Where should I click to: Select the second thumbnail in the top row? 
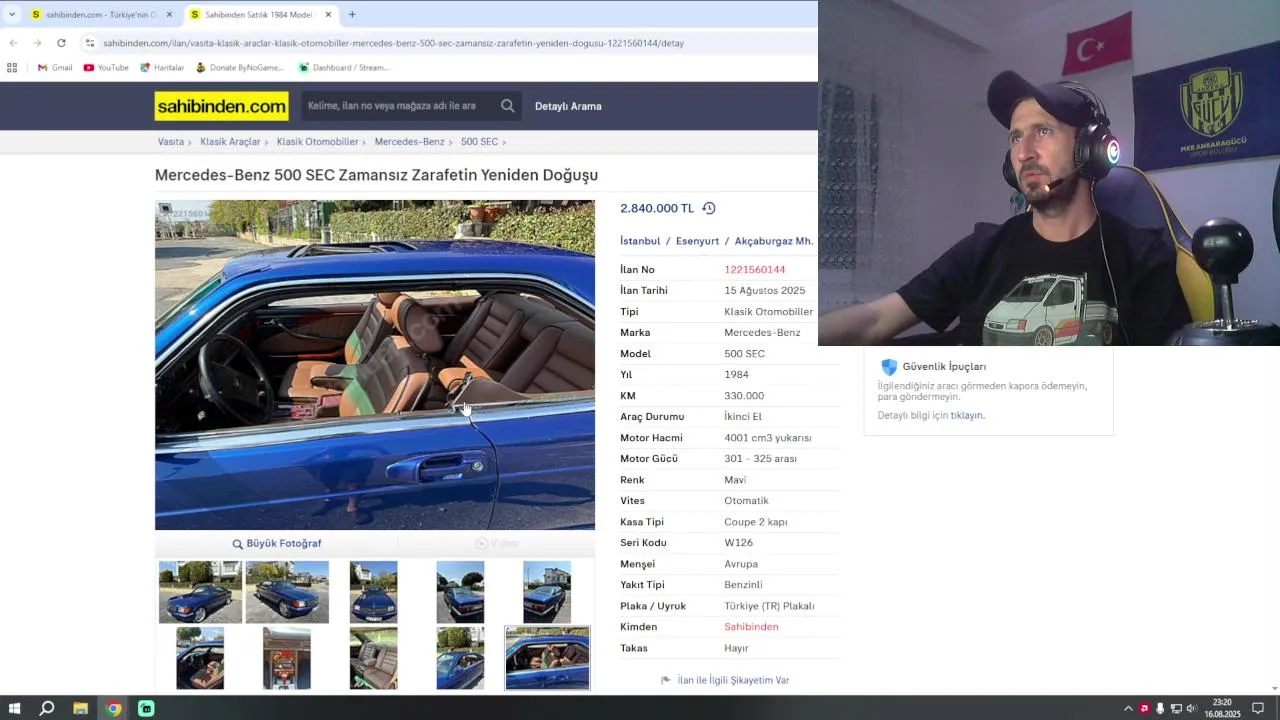(287, 592)
